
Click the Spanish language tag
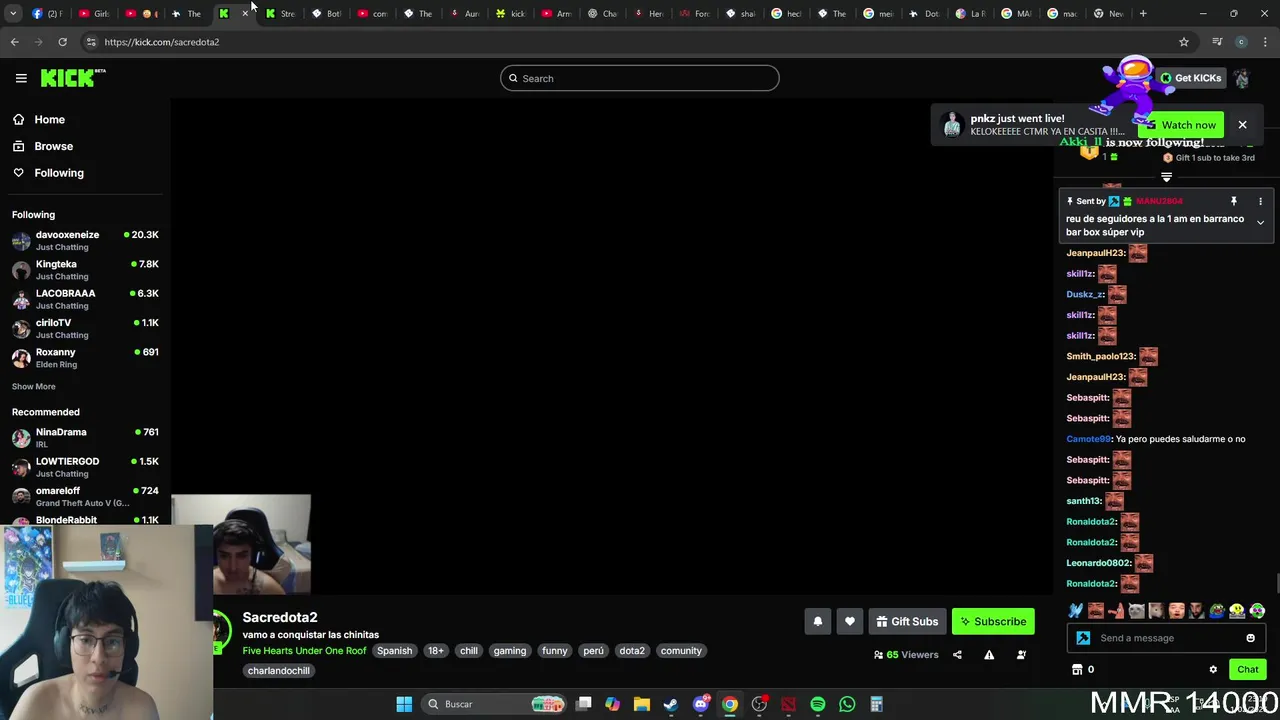coord(394,651)
